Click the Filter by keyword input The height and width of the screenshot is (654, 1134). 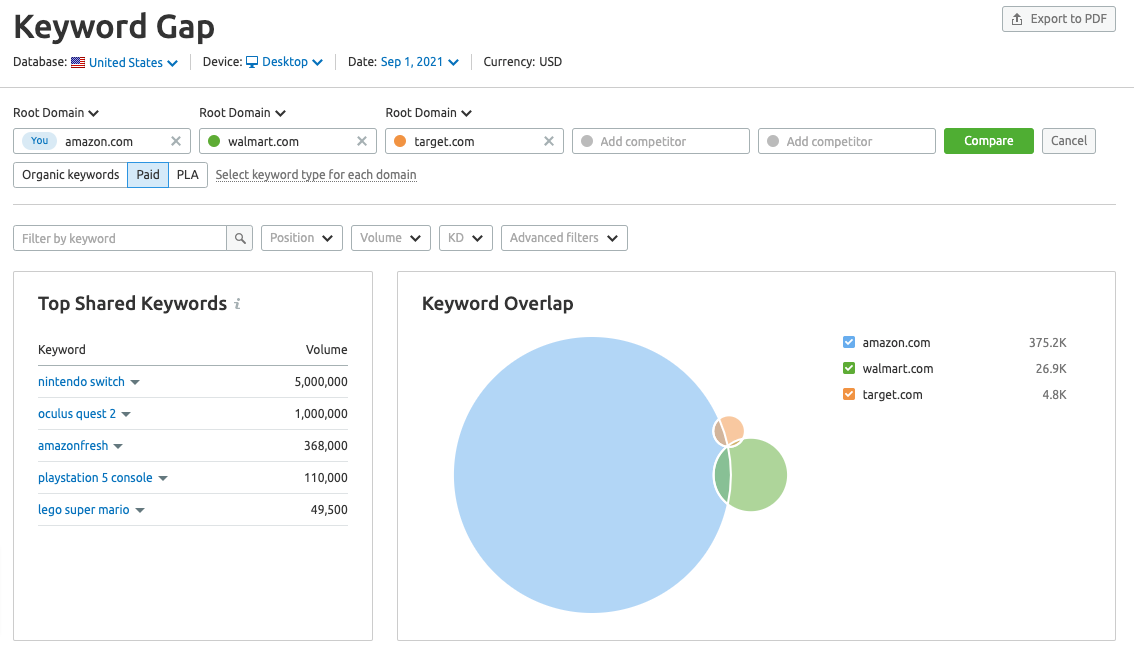[119, 238]
